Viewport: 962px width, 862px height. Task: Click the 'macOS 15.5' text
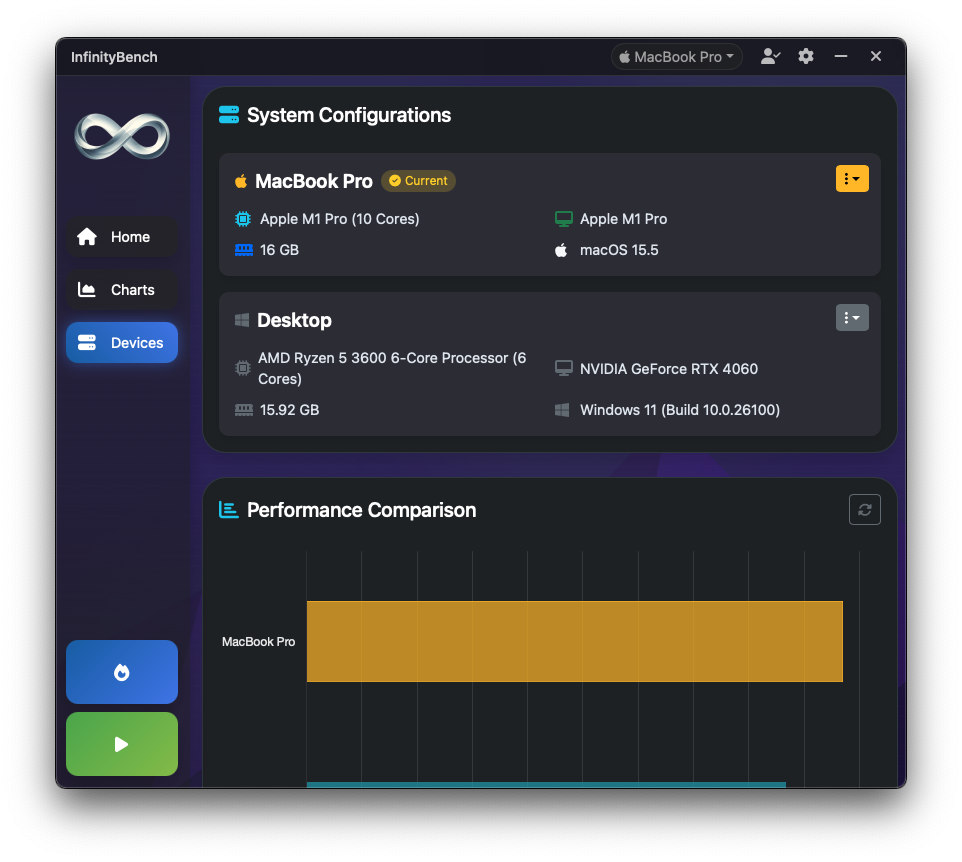coord(619,250)
